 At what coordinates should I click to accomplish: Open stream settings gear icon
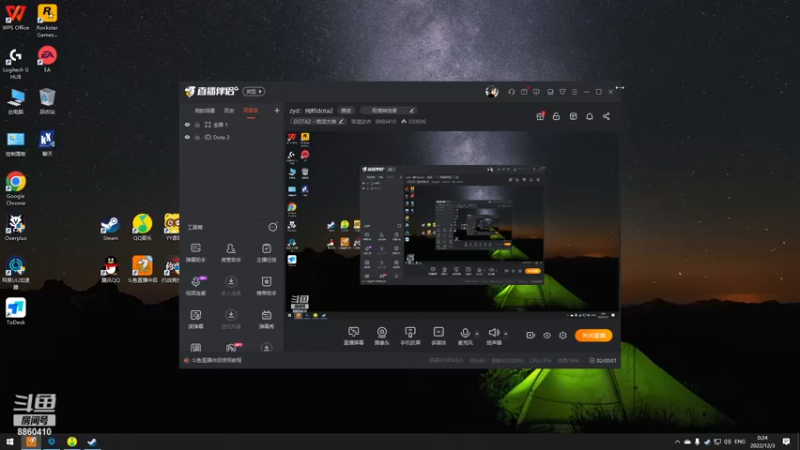[x=563, y=335]
